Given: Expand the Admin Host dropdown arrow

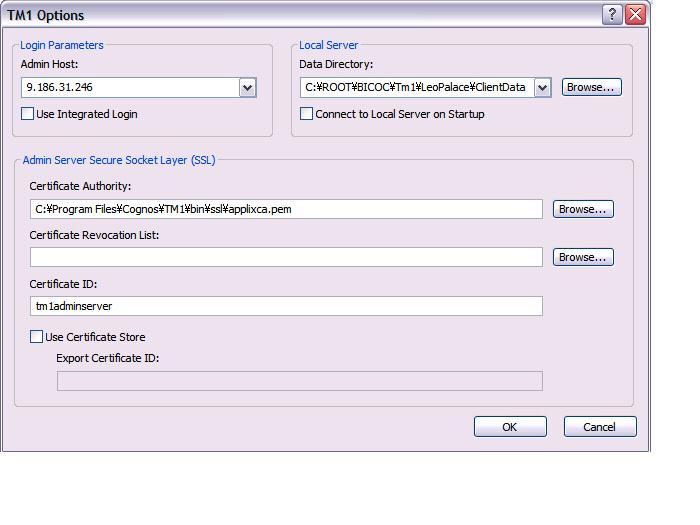Looking at the screenshot, I should pos(248,88).
